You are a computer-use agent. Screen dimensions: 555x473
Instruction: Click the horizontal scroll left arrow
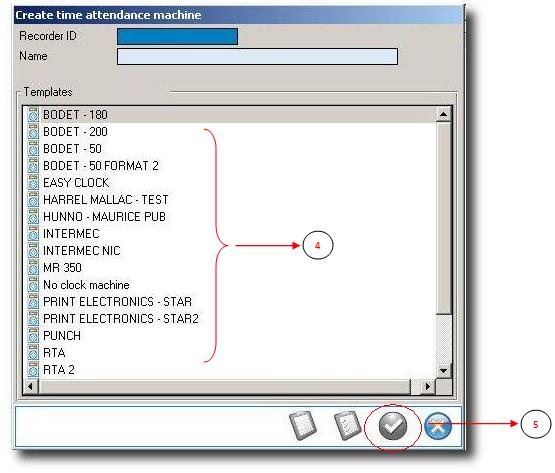click(x=31, y=386)
